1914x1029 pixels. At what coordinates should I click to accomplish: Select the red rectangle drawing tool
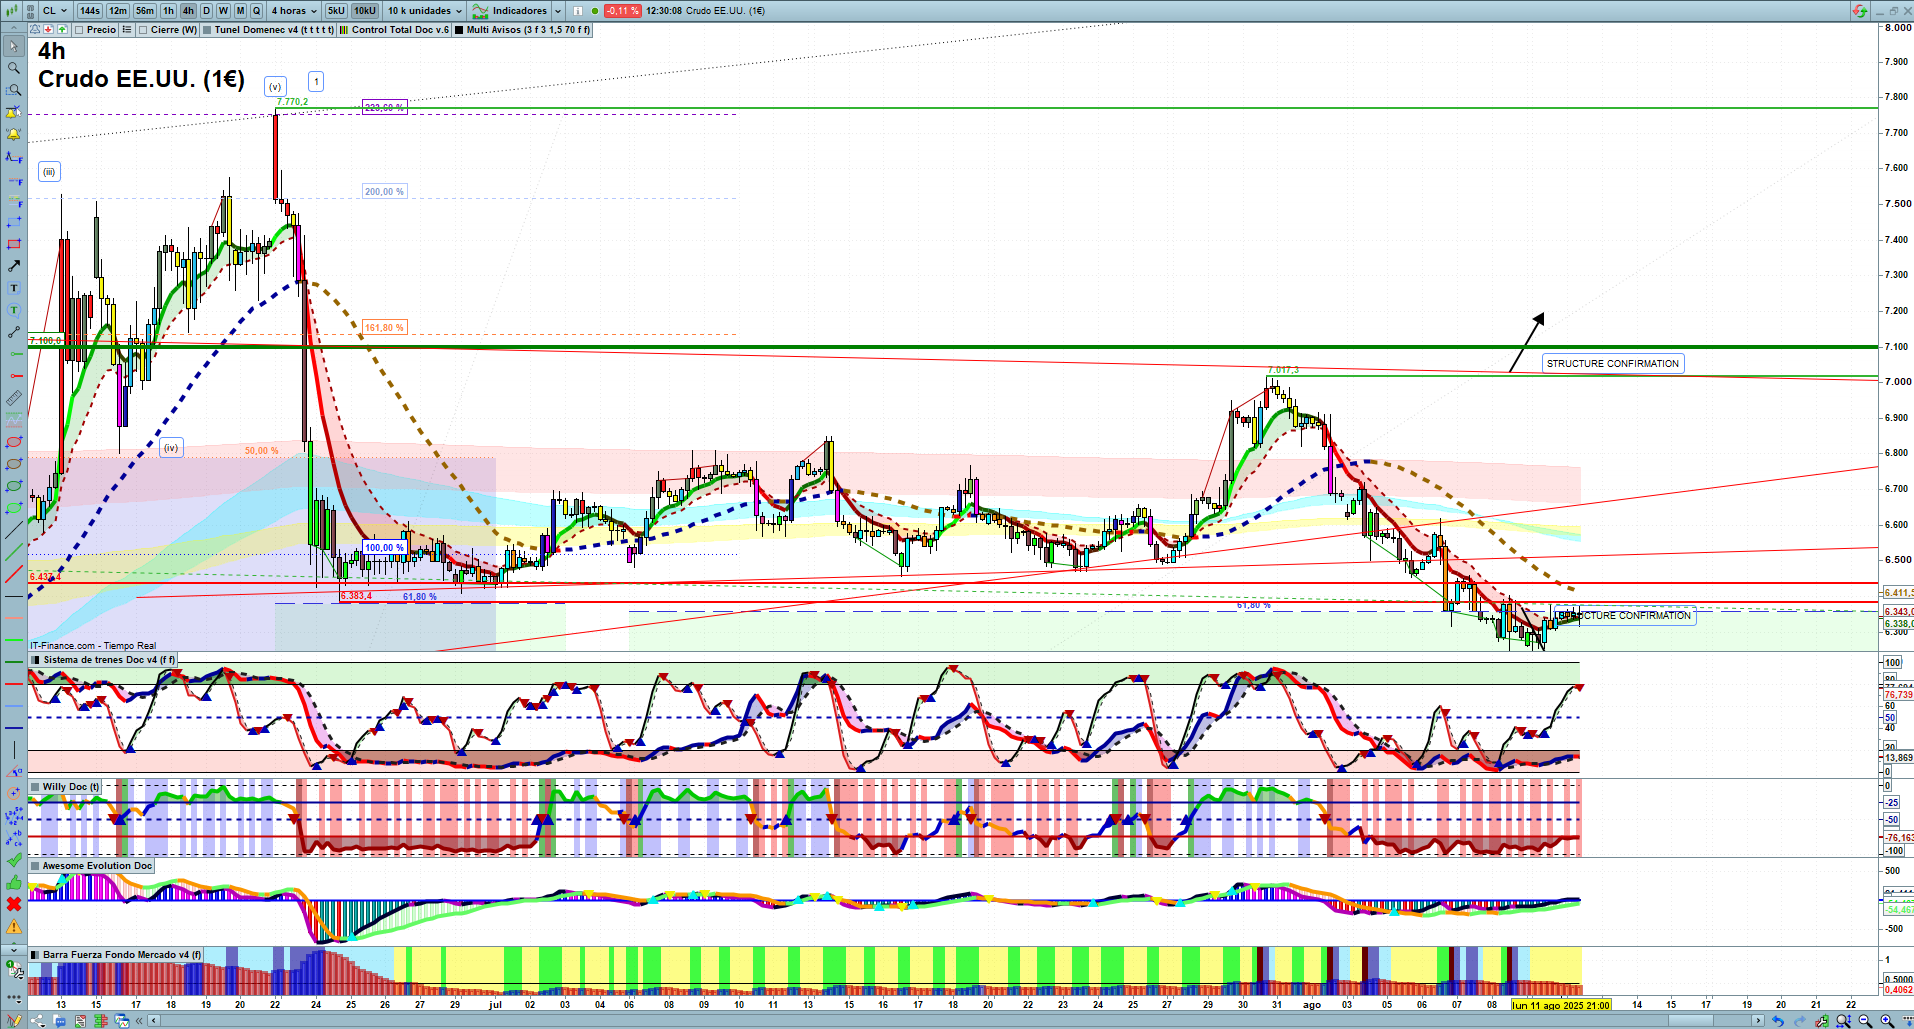(x=14, y=244)
